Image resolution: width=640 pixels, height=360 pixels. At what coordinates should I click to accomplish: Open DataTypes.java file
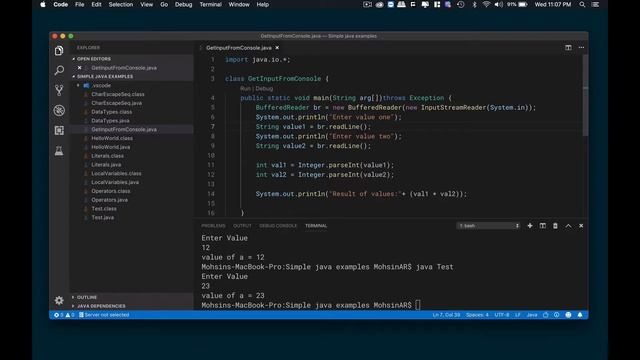pyautogui.click(x=110, y=121)
